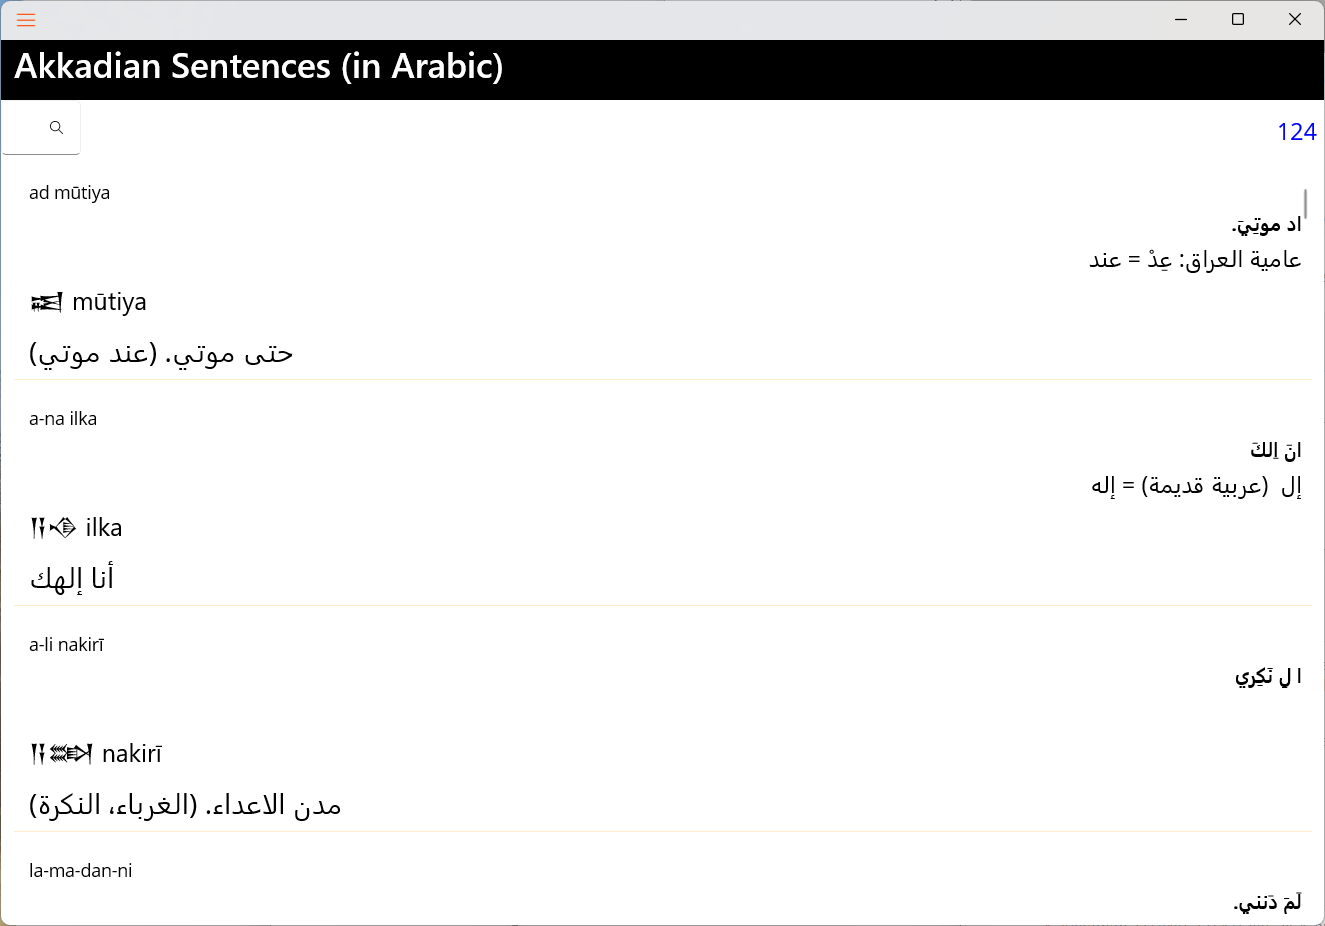Click the vertical scrollbar thumb

pos(1305,204)
